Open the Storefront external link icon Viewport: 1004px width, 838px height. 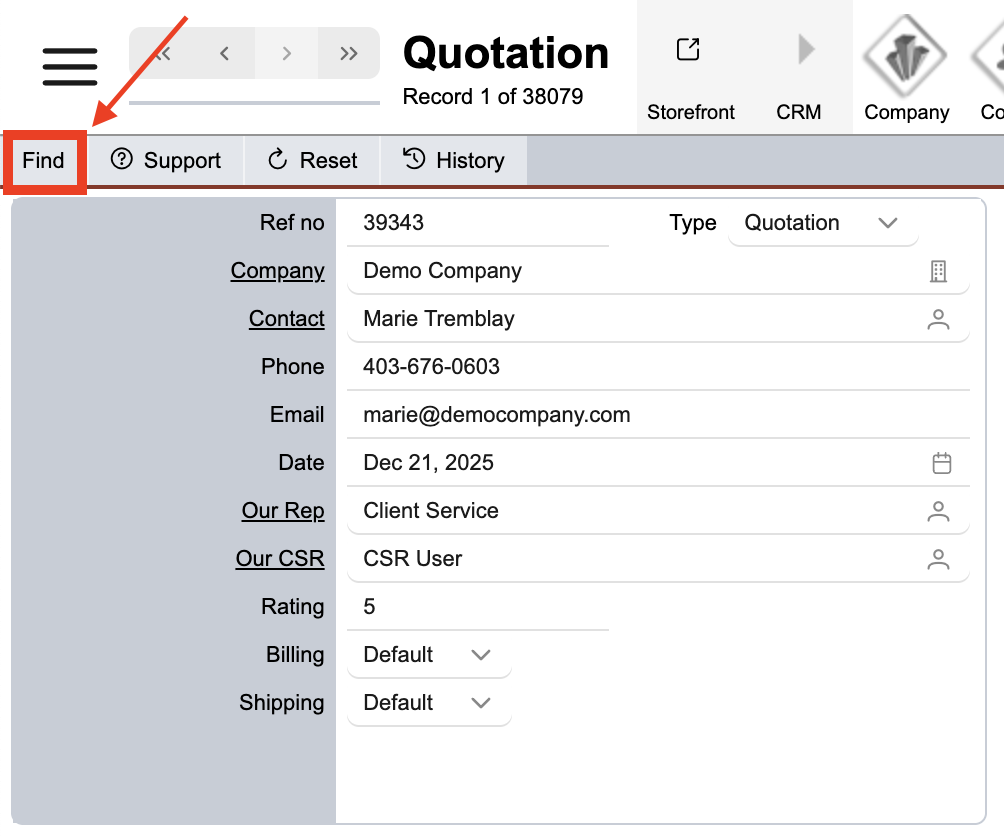click(688, 49)
